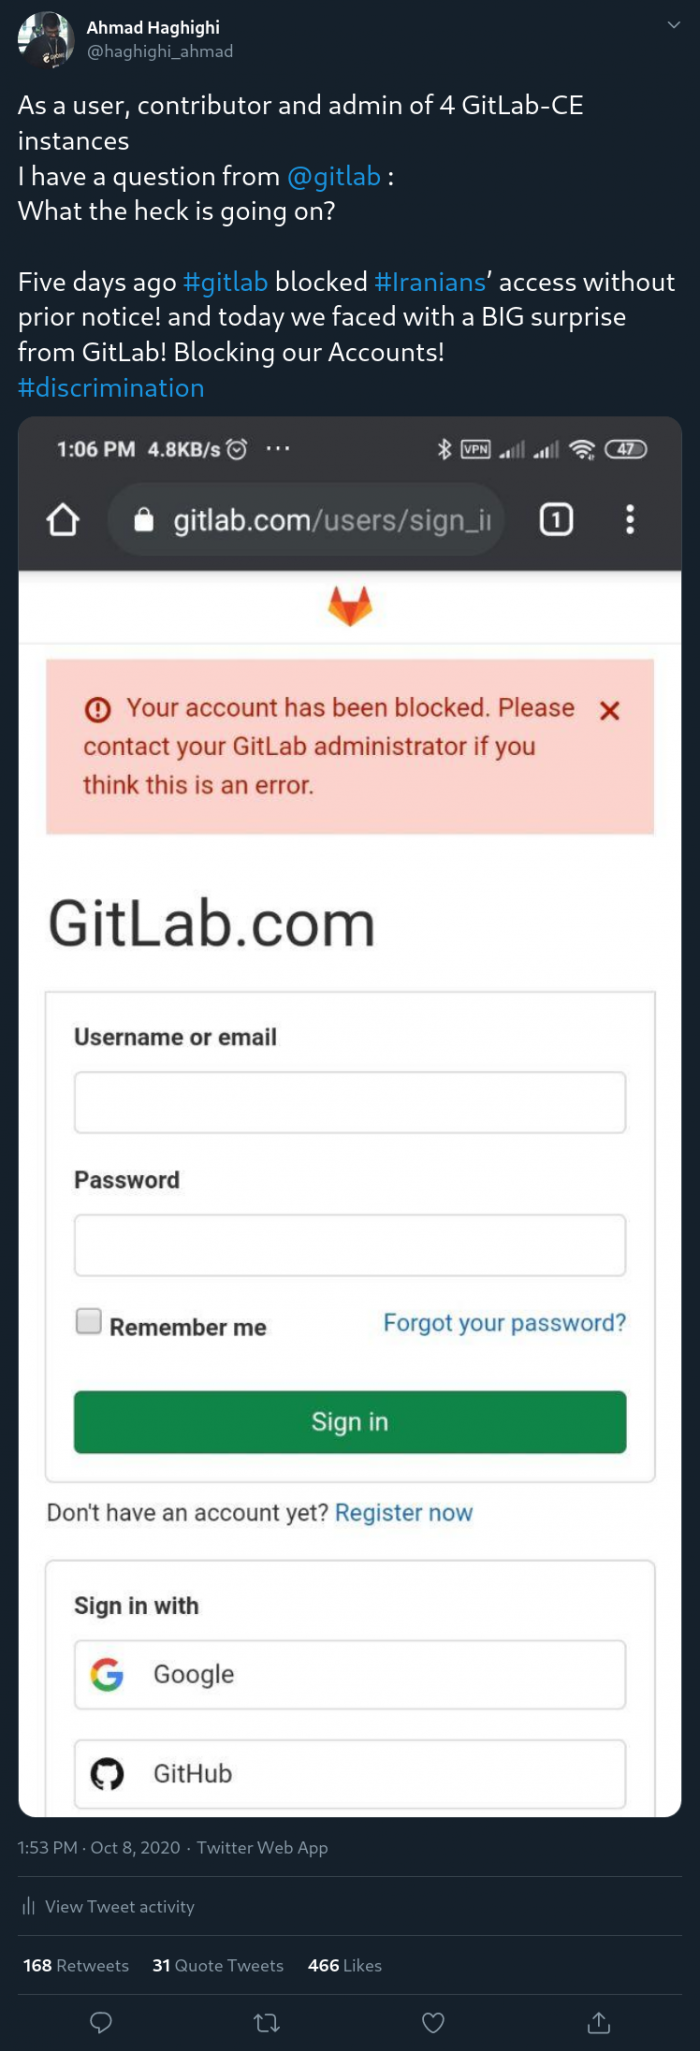Open the browser three-dot menu
The width and height of the screenshot is (700, 2051).
pos(629,520)
